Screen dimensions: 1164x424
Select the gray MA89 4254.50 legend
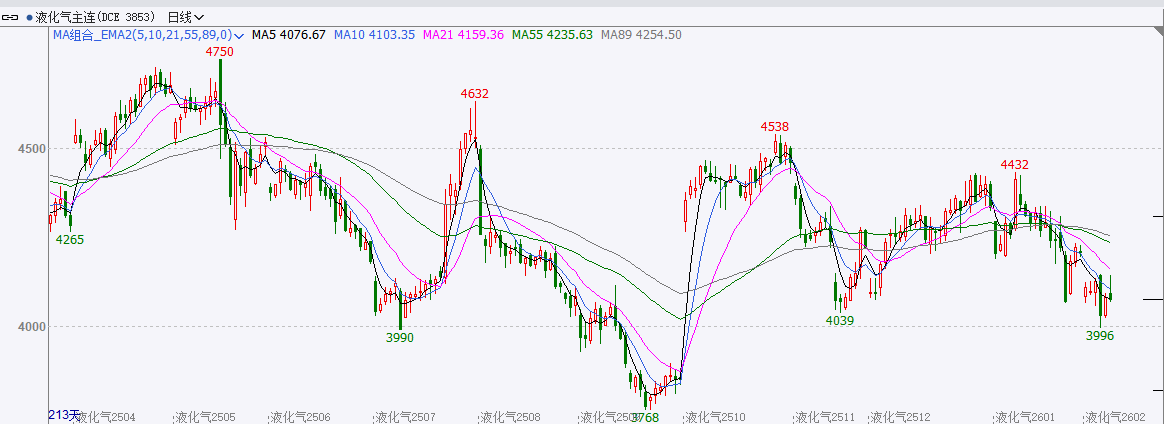pyautogui.click(x=640, y=35)
